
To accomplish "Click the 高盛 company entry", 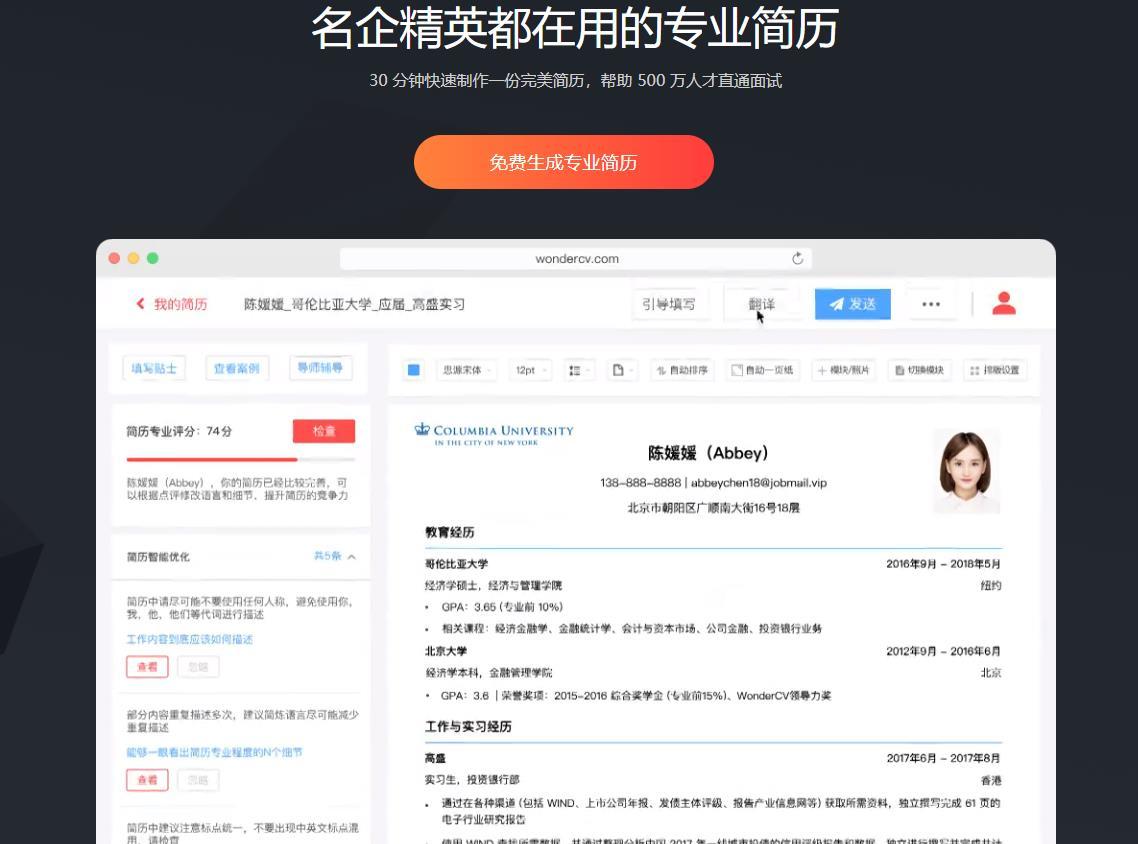I will 435,758.
